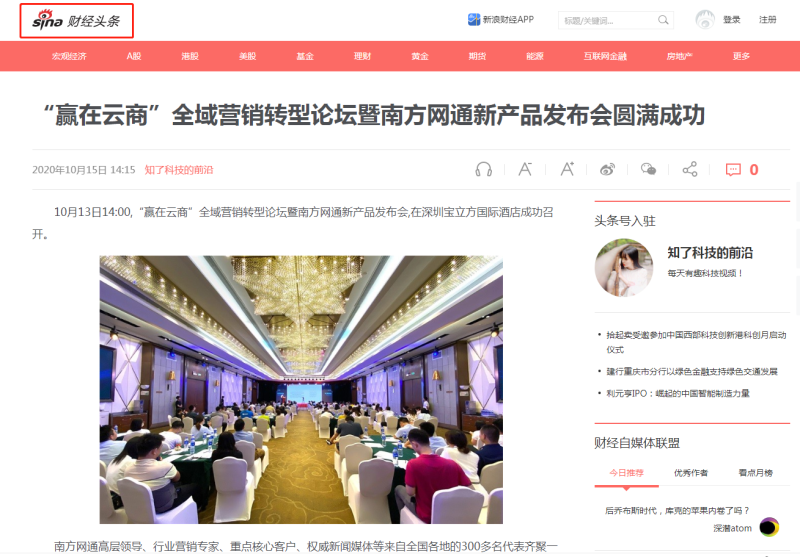Viewport: 800px width, 557px height.
Task: Open the share options icon
Action: point(690,169)
